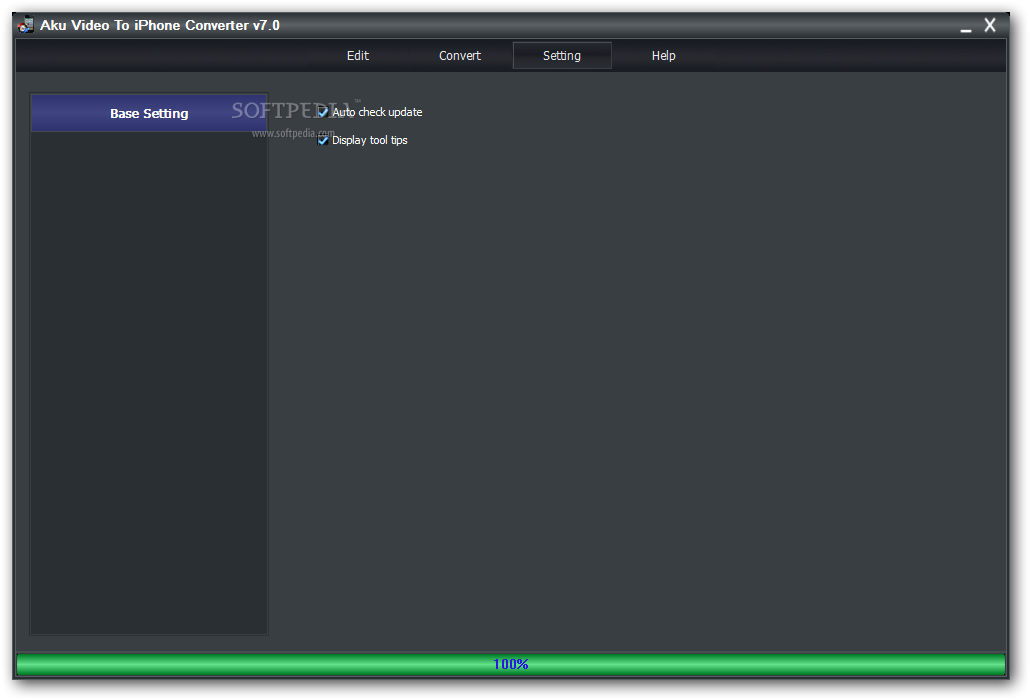Click the Aku Video To iPhone Converter title text
This screenshot has height=700, width=1030.
coord(160,25)
